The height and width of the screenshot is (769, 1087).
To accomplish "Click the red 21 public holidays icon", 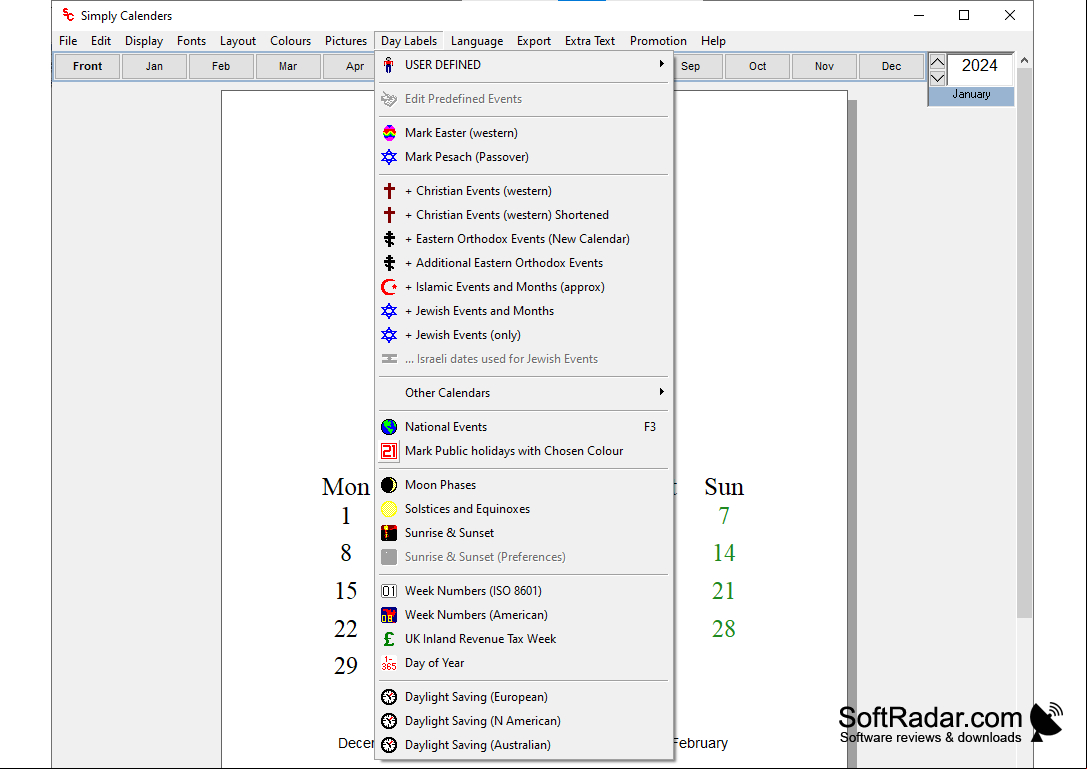I will tap(389, 451).
